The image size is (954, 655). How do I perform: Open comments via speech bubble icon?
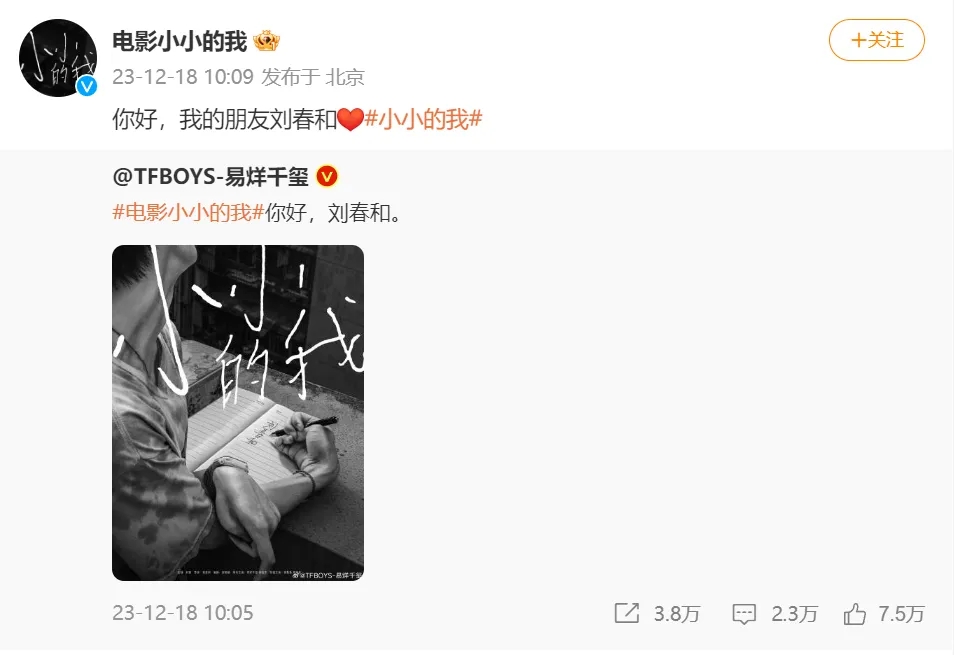[x=743, y=614]
